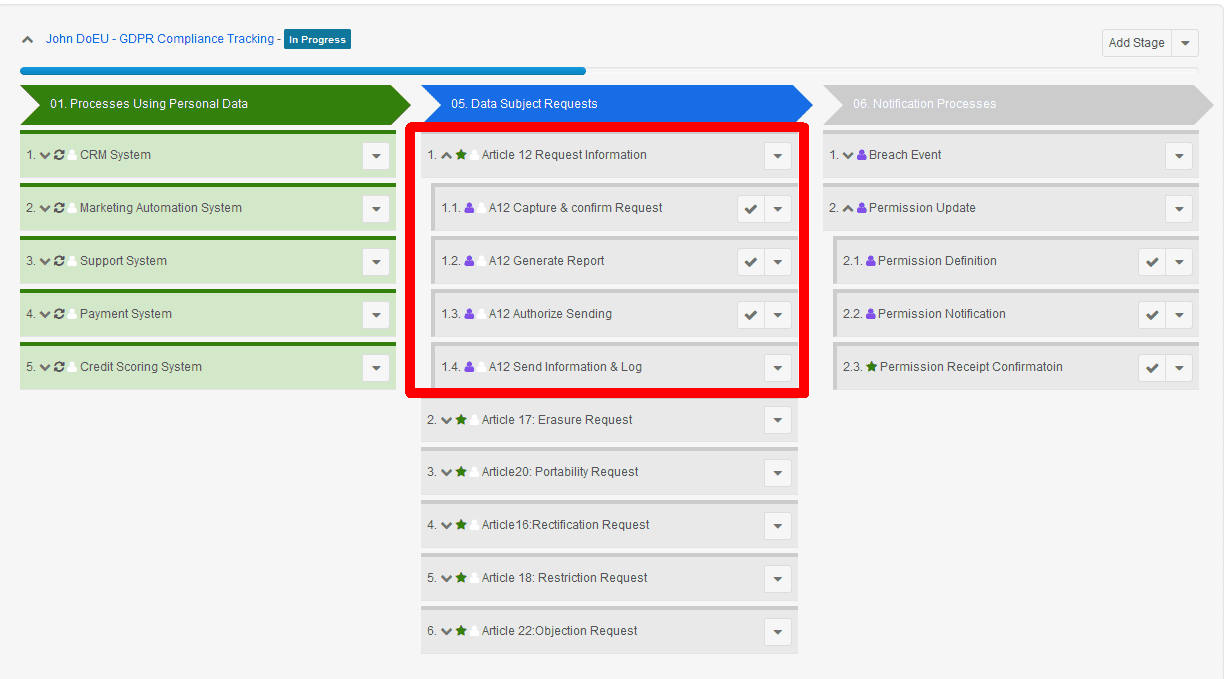Select the 05. Data Subject Requests stage
The width and height of the screenshot is (1225, 679).
pyautogui.click(x=610, y=104)
